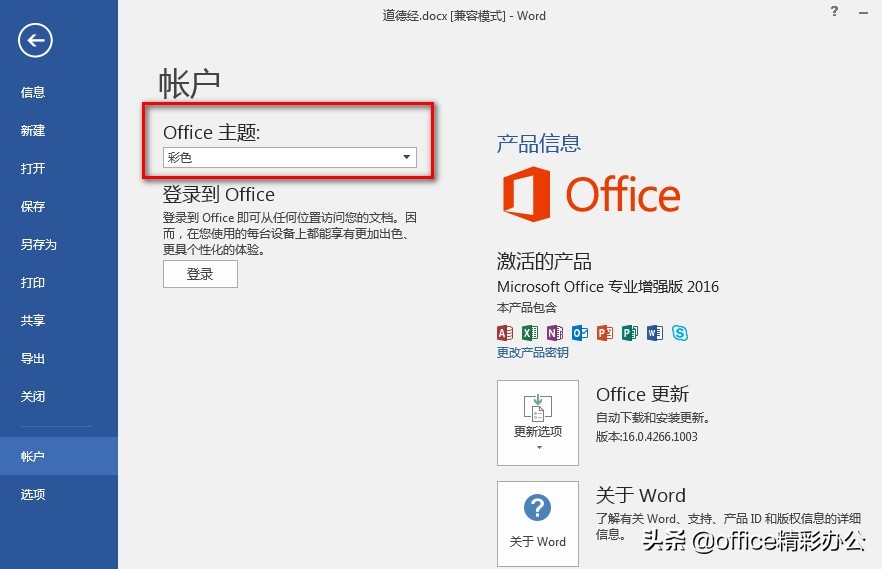This screenshot has width=882, height=569.
Task: Click the Office logo
Action: click(x=591, y=194)
